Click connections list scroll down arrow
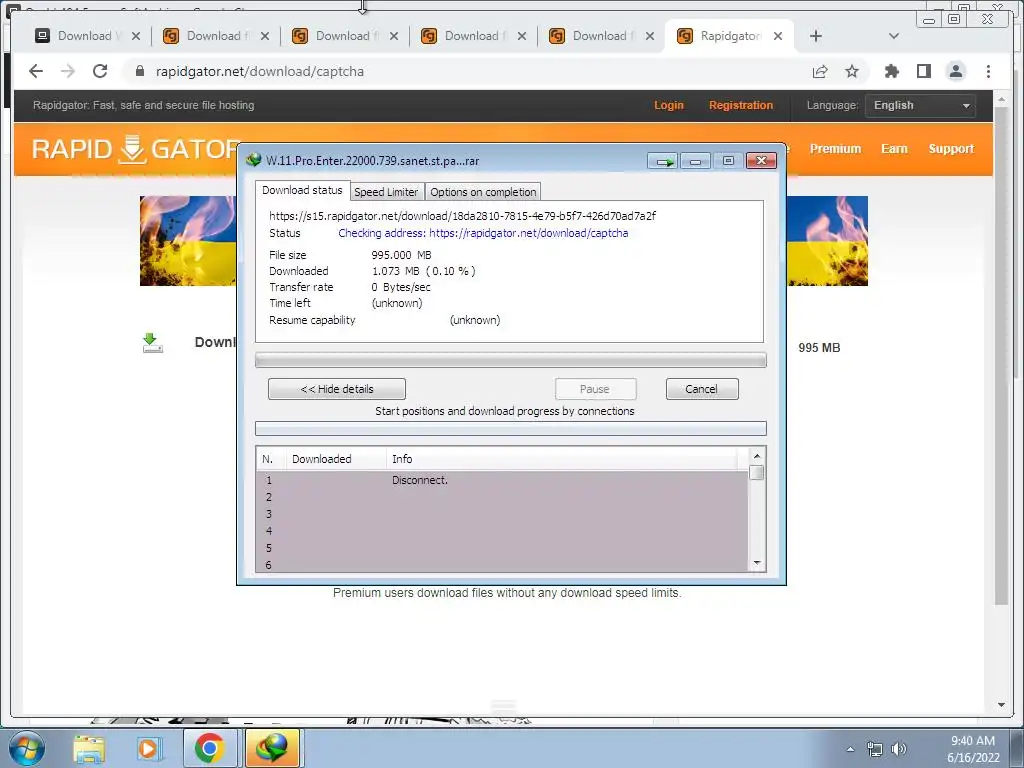Viewport: 1024px width, 768px height. click(757, 563)
